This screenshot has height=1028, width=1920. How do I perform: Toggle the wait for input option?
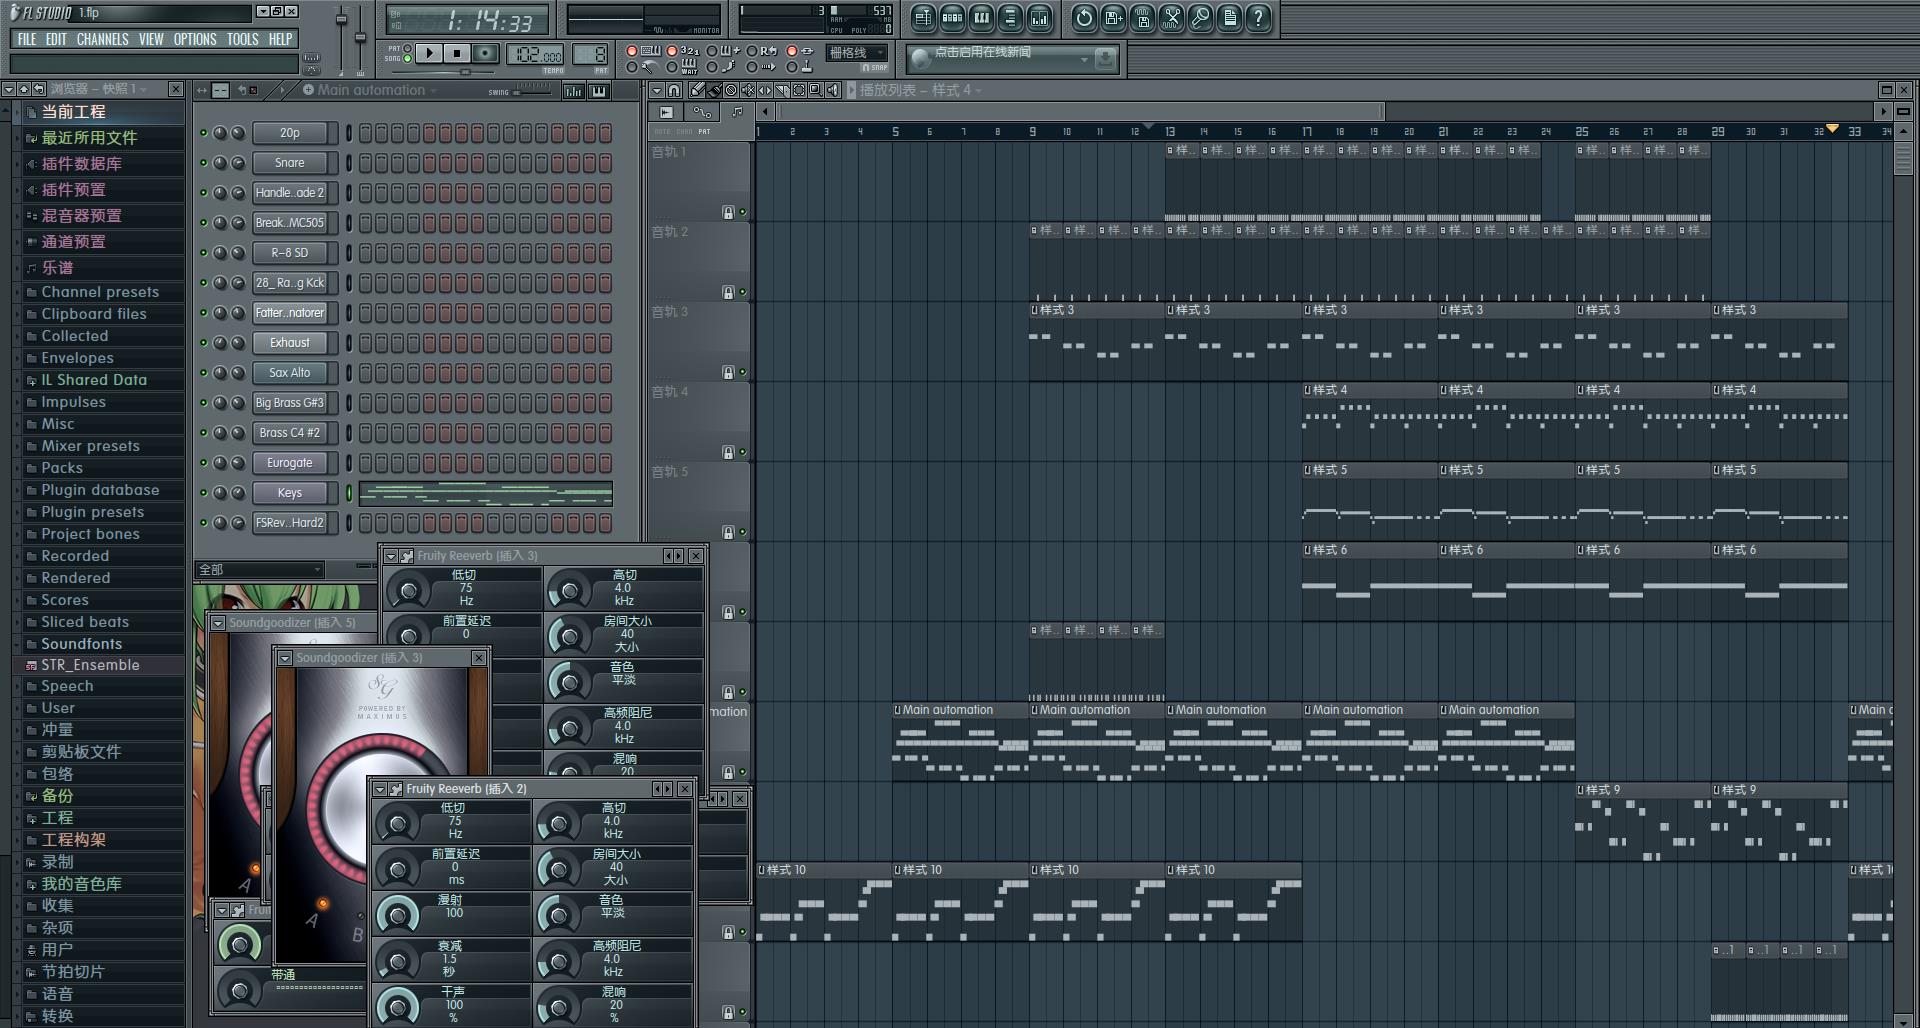672,67
